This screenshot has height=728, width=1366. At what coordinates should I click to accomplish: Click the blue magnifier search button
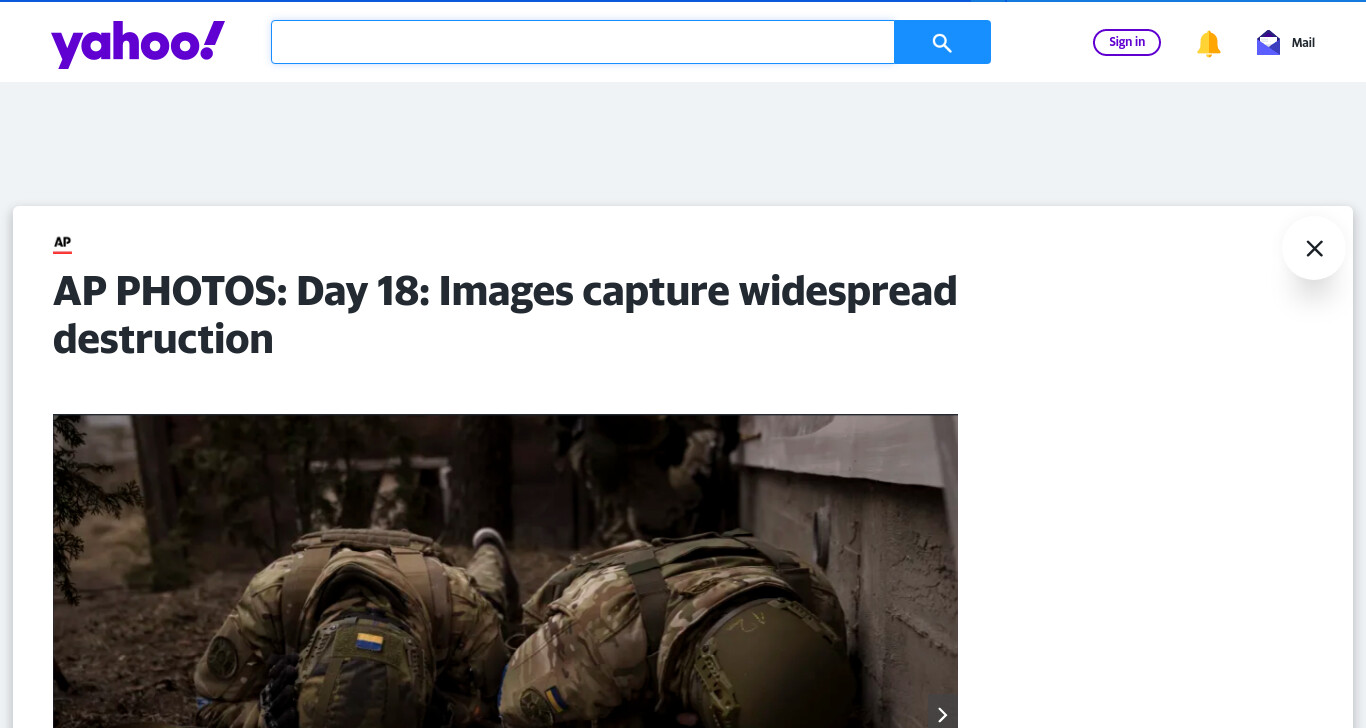[x=942, y=42]
